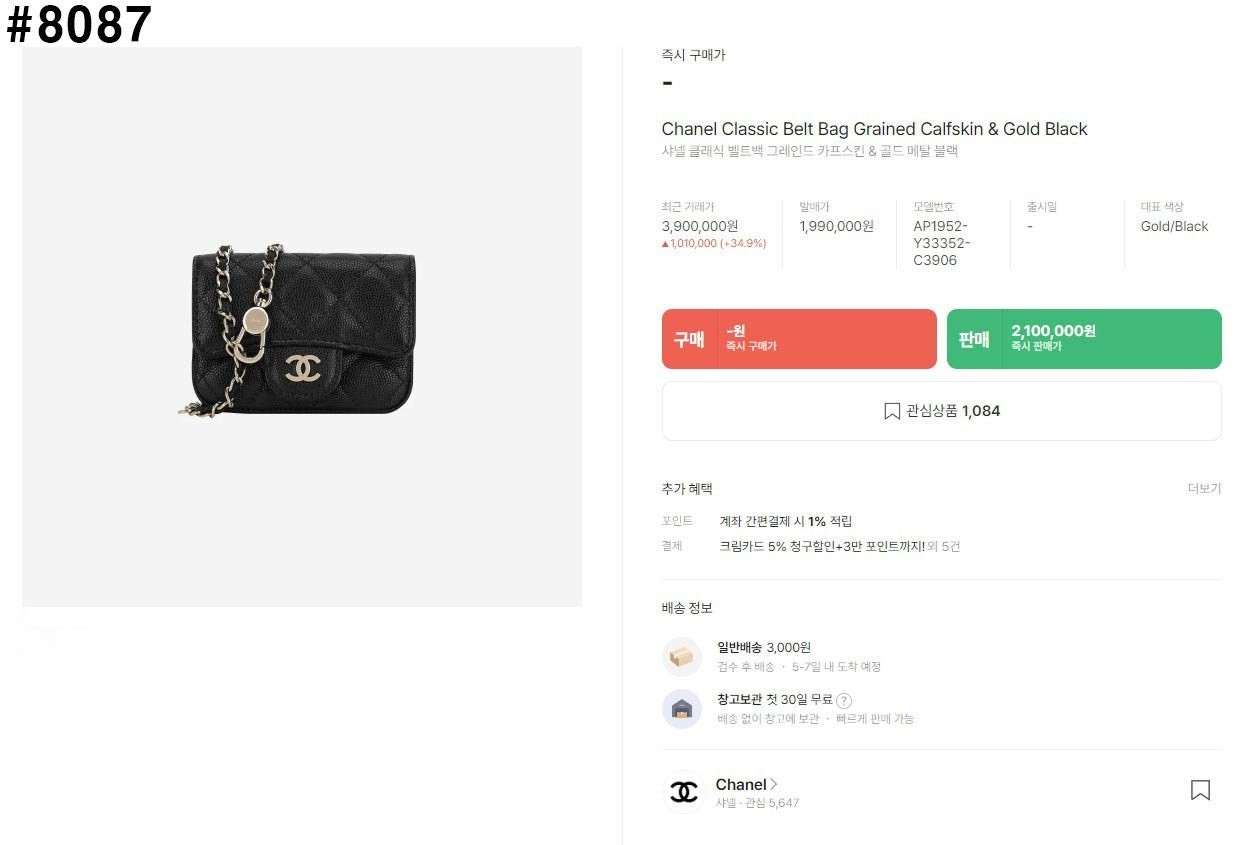The image size is (1248, 845).
Task: Click the 계좌 간편결제 시 1% 적립 text
Action: 786,521
